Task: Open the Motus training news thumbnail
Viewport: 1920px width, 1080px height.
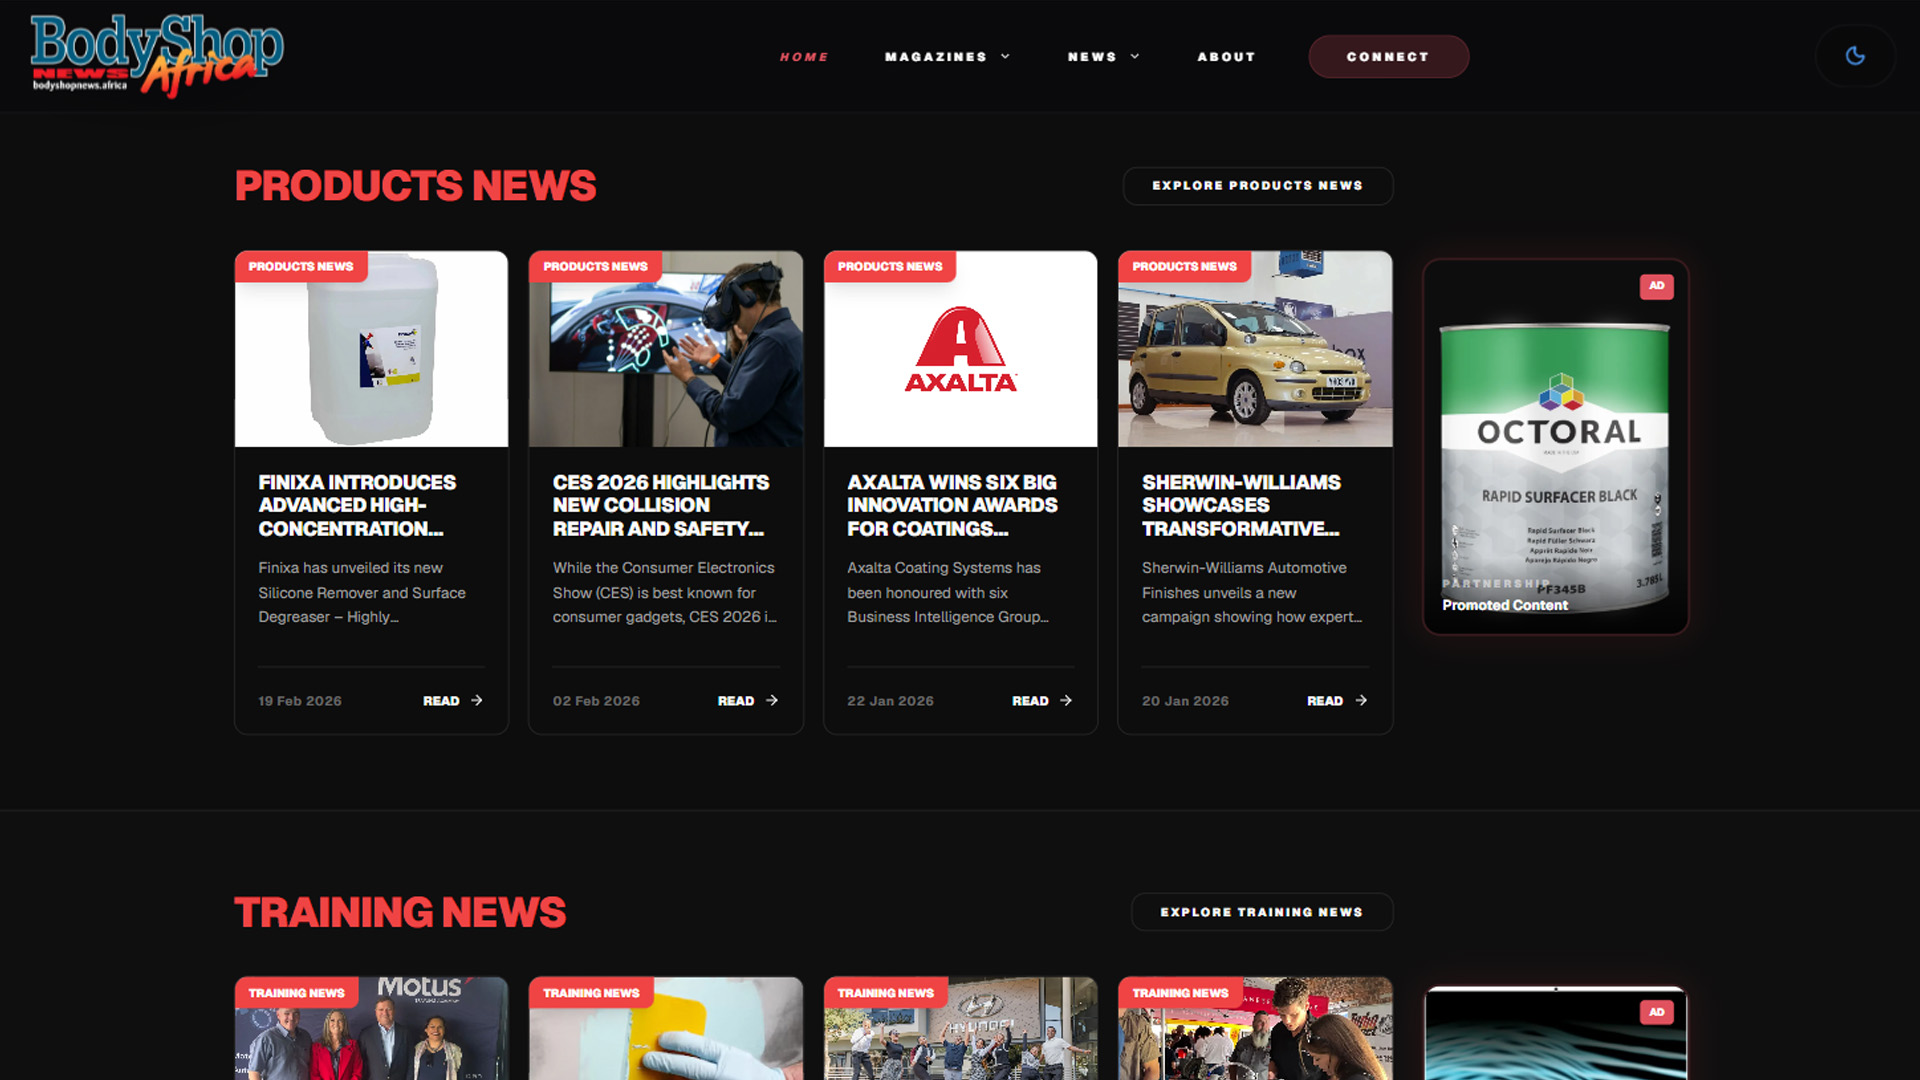Action: point(371,1029)
